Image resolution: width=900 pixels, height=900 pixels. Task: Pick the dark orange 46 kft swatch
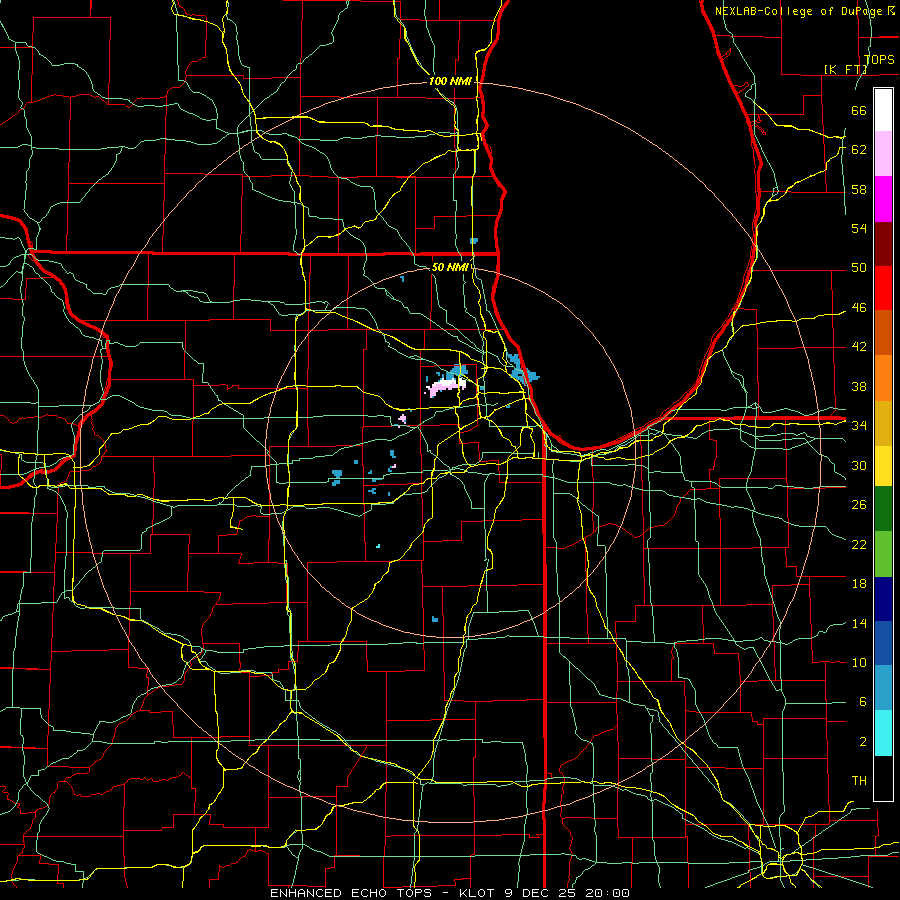883,332
